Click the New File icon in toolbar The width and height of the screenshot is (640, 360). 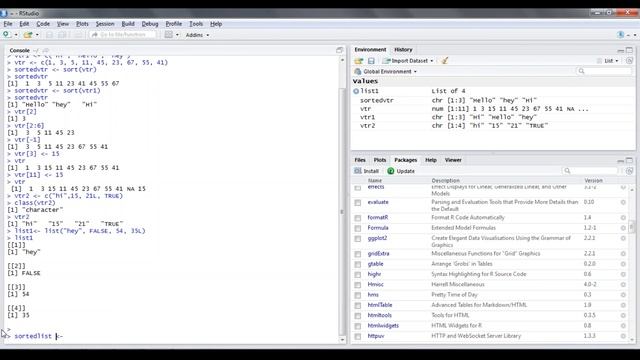coord(7,35)
